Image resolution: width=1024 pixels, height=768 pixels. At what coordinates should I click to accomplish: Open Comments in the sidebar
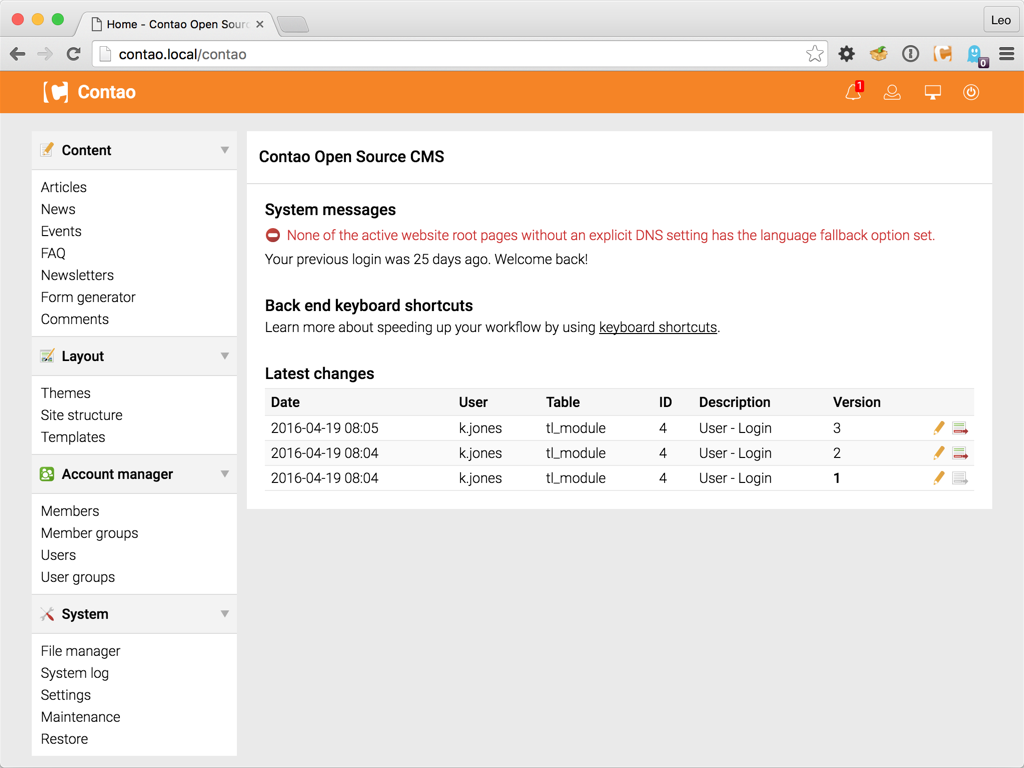coord(74,319)
